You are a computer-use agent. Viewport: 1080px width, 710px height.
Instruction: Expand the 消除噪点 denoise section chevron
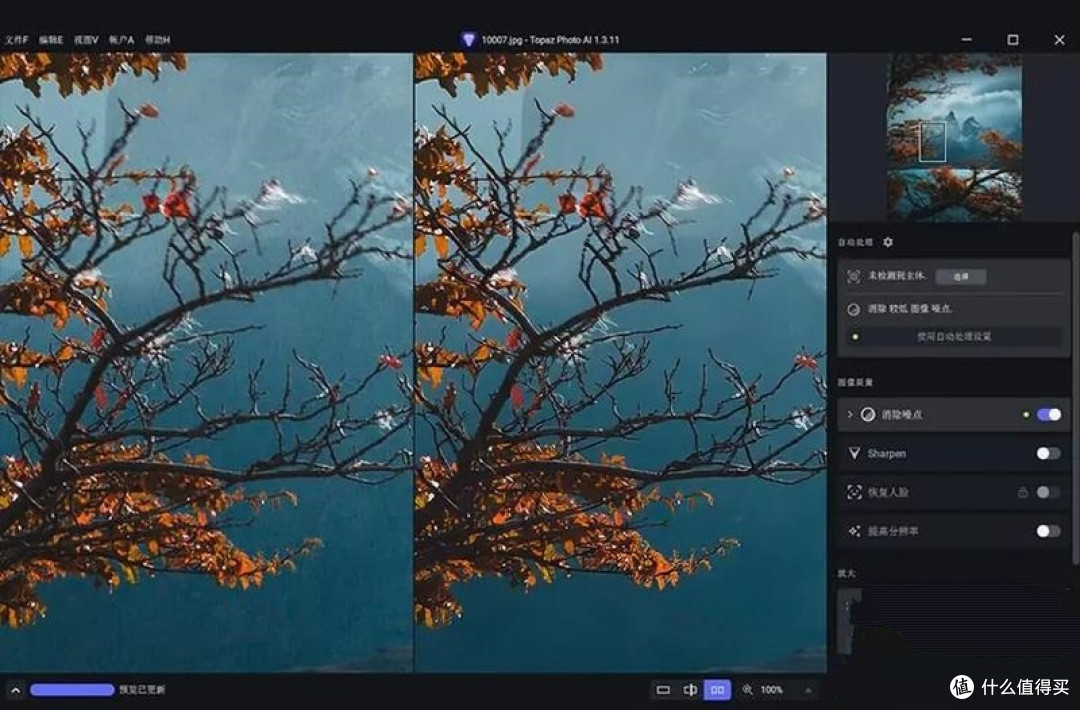(x=849, y=415)
